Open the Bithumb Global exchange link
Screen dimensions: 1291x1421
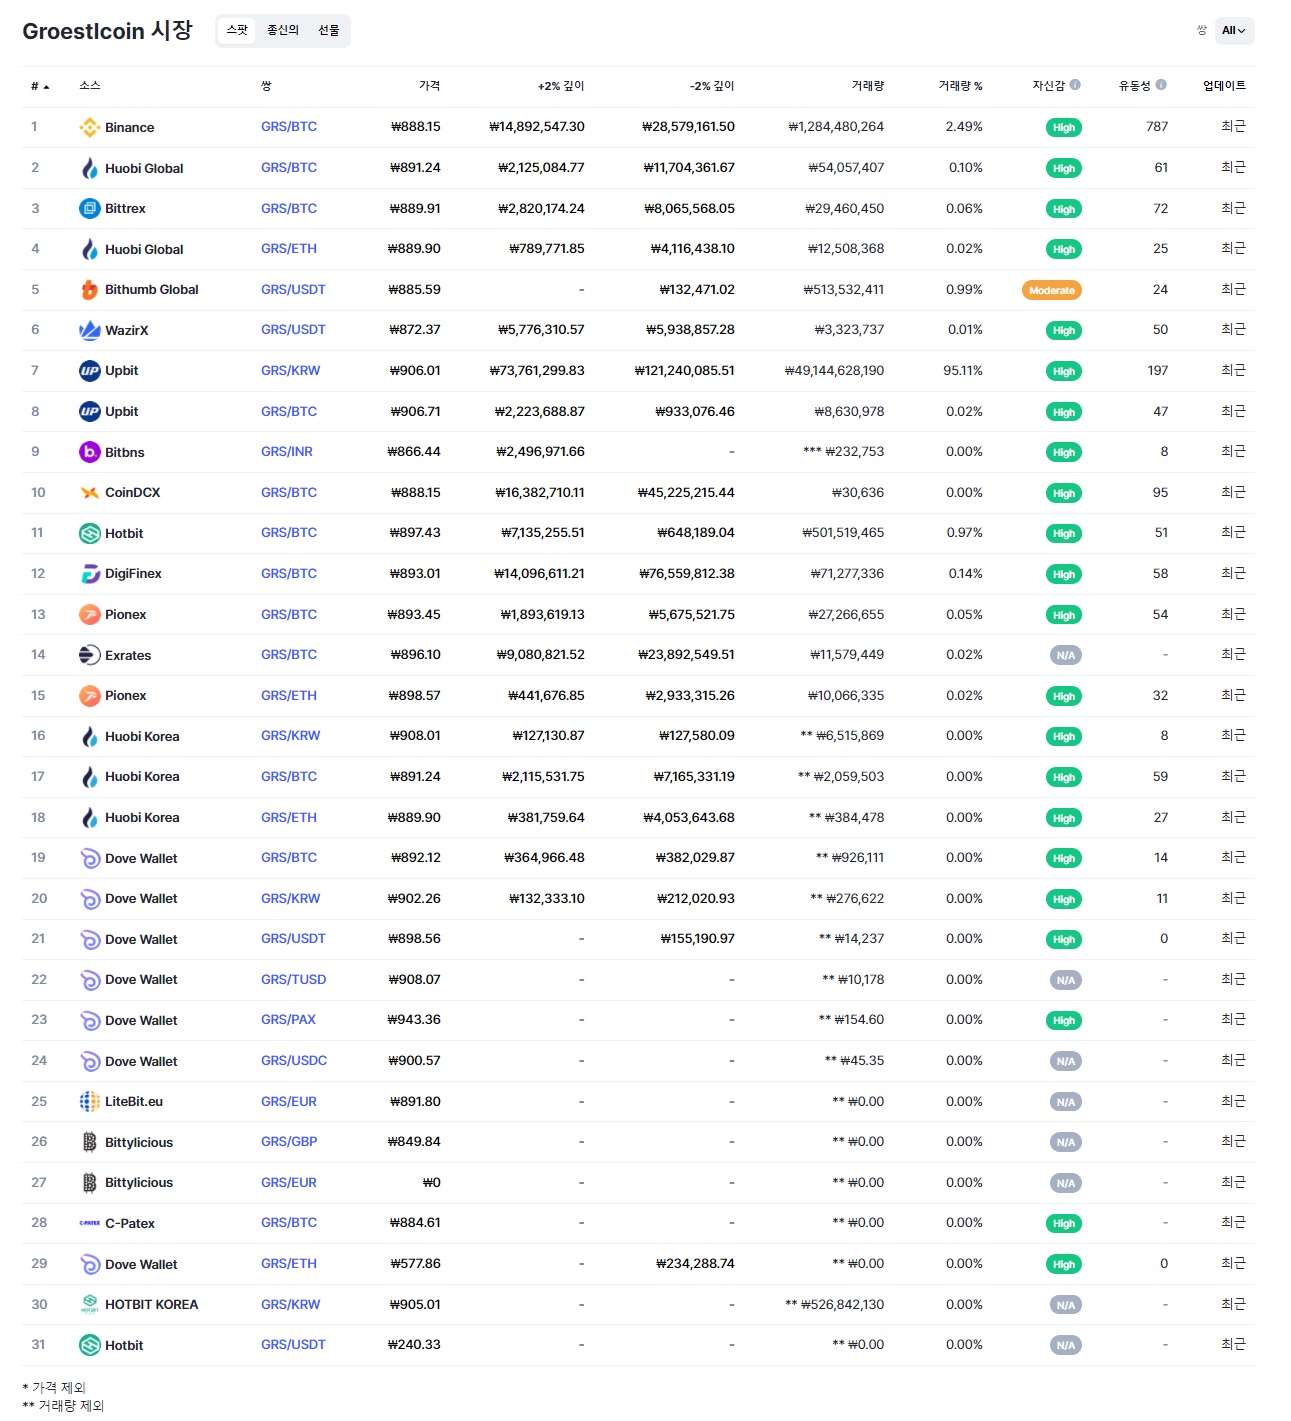(152, 290)
